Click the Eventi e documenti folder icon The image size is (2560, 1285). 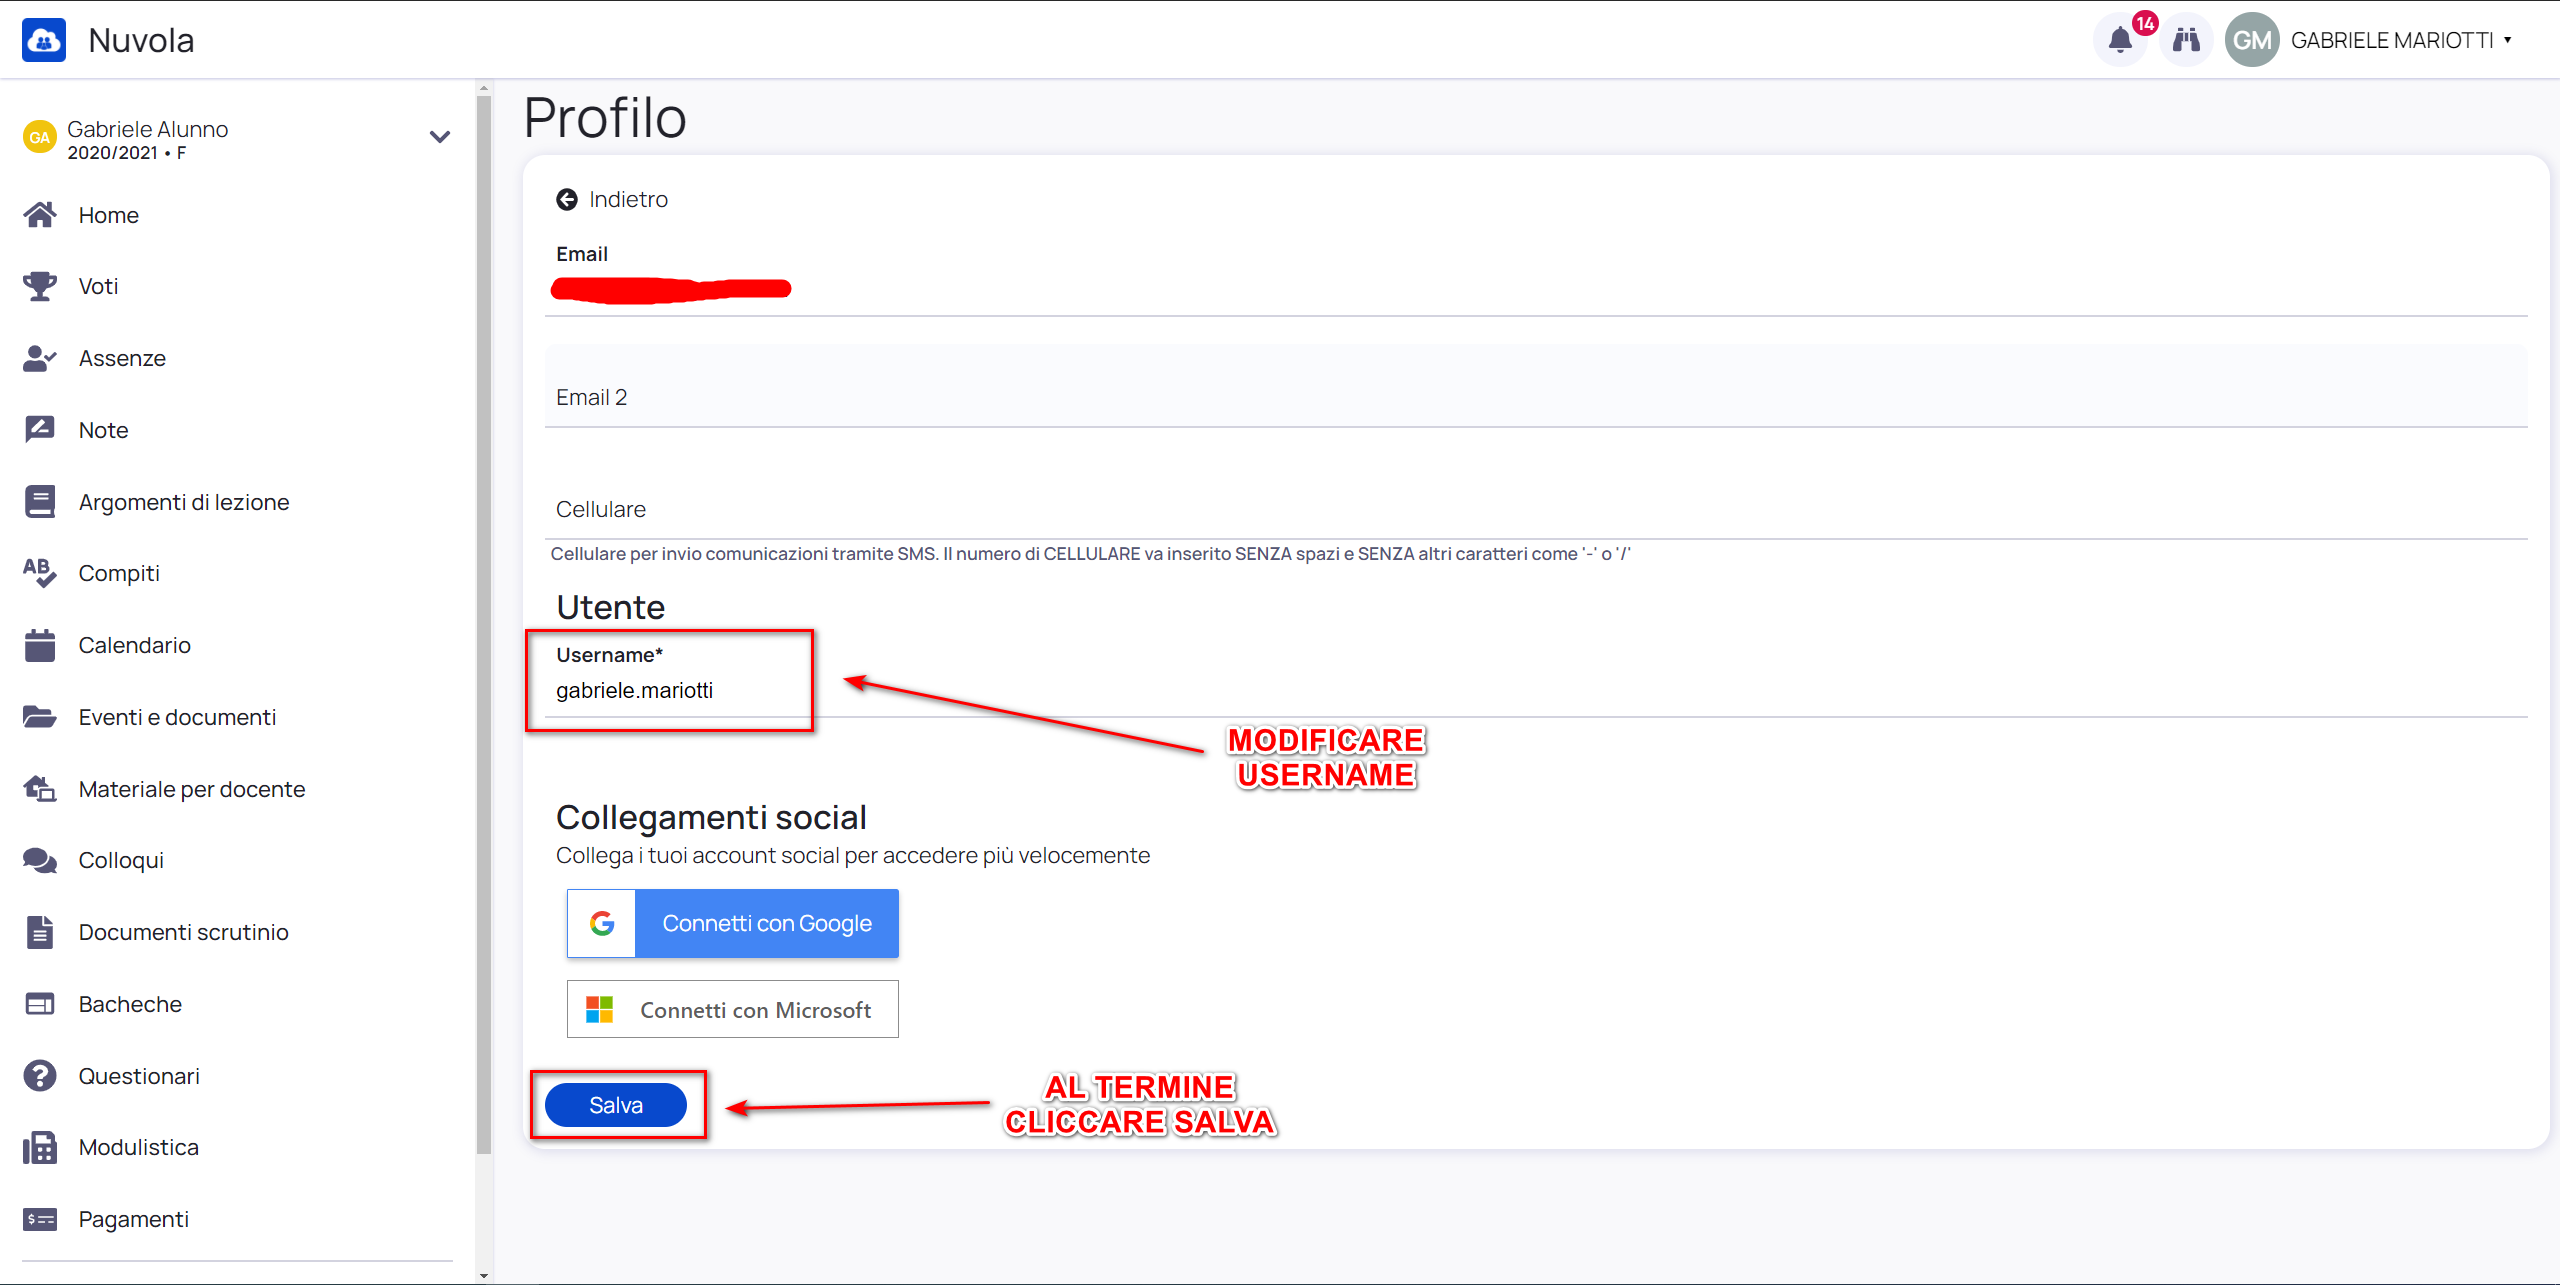40,717
